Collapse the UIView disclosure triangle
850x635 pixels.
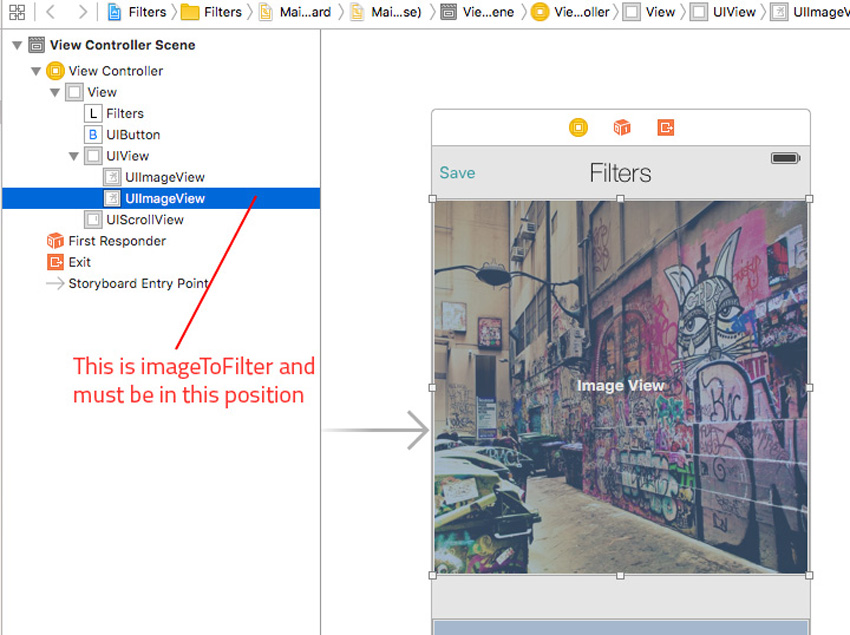(74, 156)
